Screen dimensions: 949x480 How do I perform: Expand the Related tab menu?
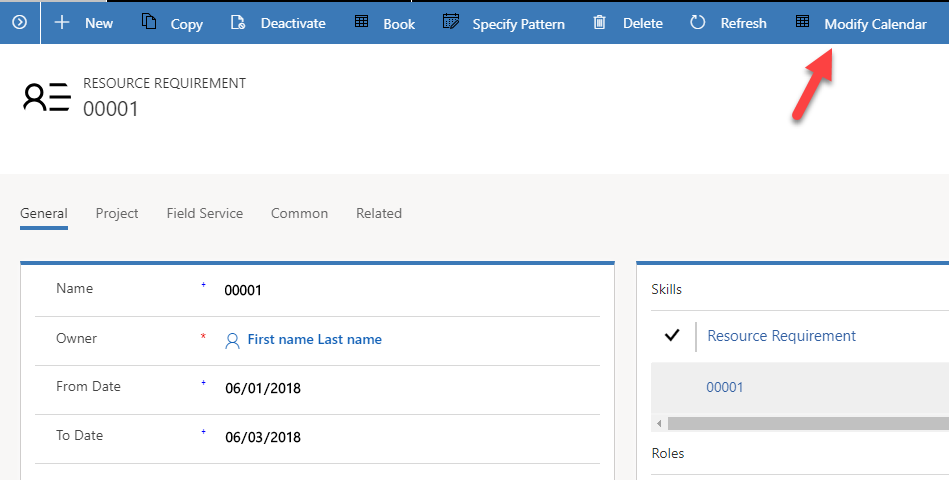[378, 213]
